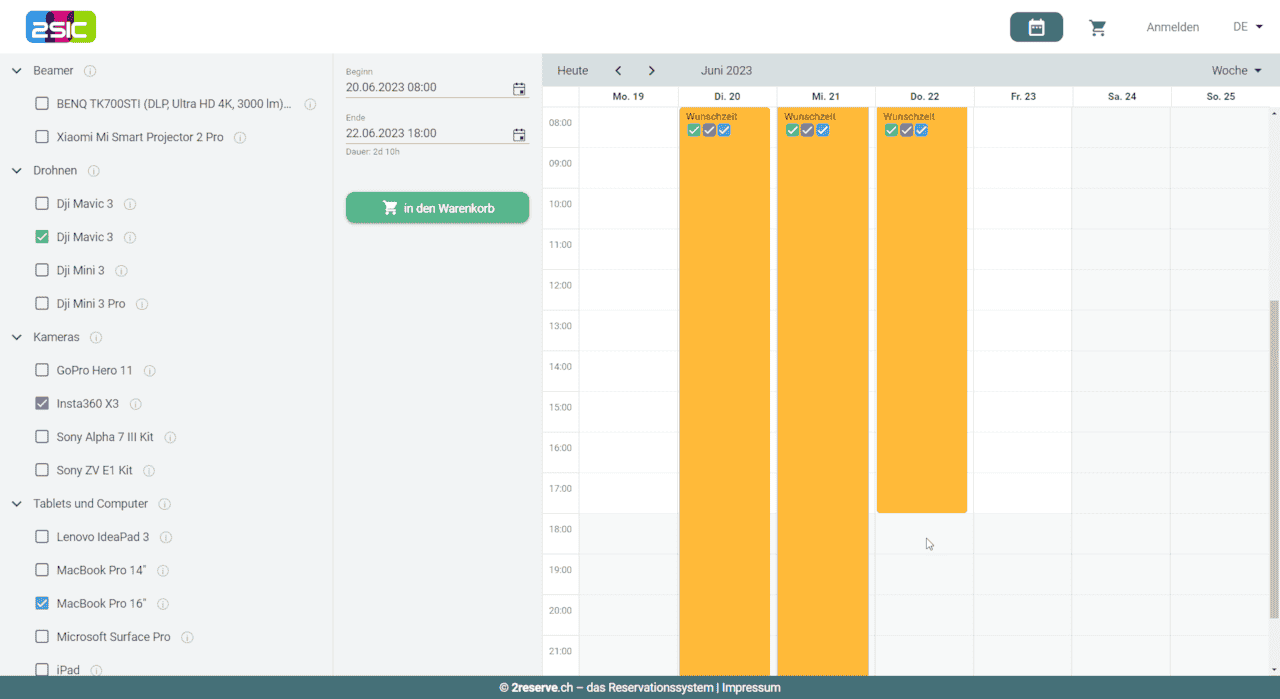Click the 2sic logo
Screen dimensions: 1280x699
61,27
